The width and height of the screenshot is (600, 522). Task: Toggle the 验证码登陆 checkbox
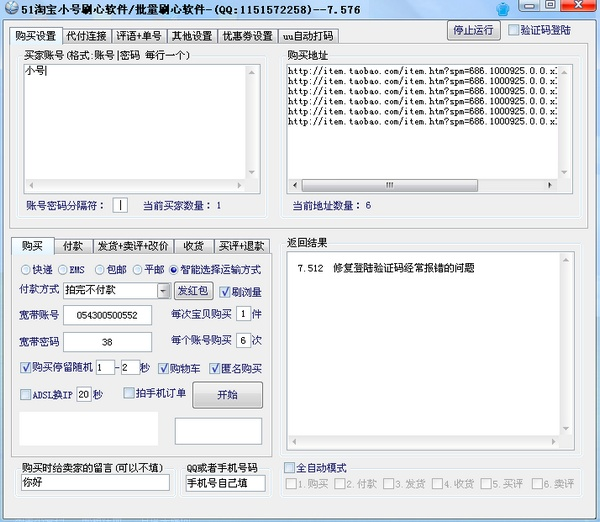click(513, 30)
